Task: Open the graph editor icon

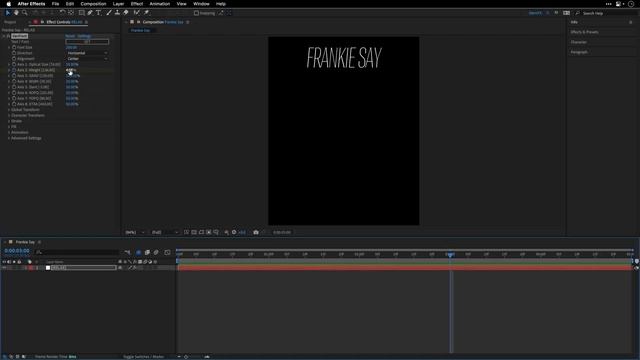Action: tap(167, 252)
